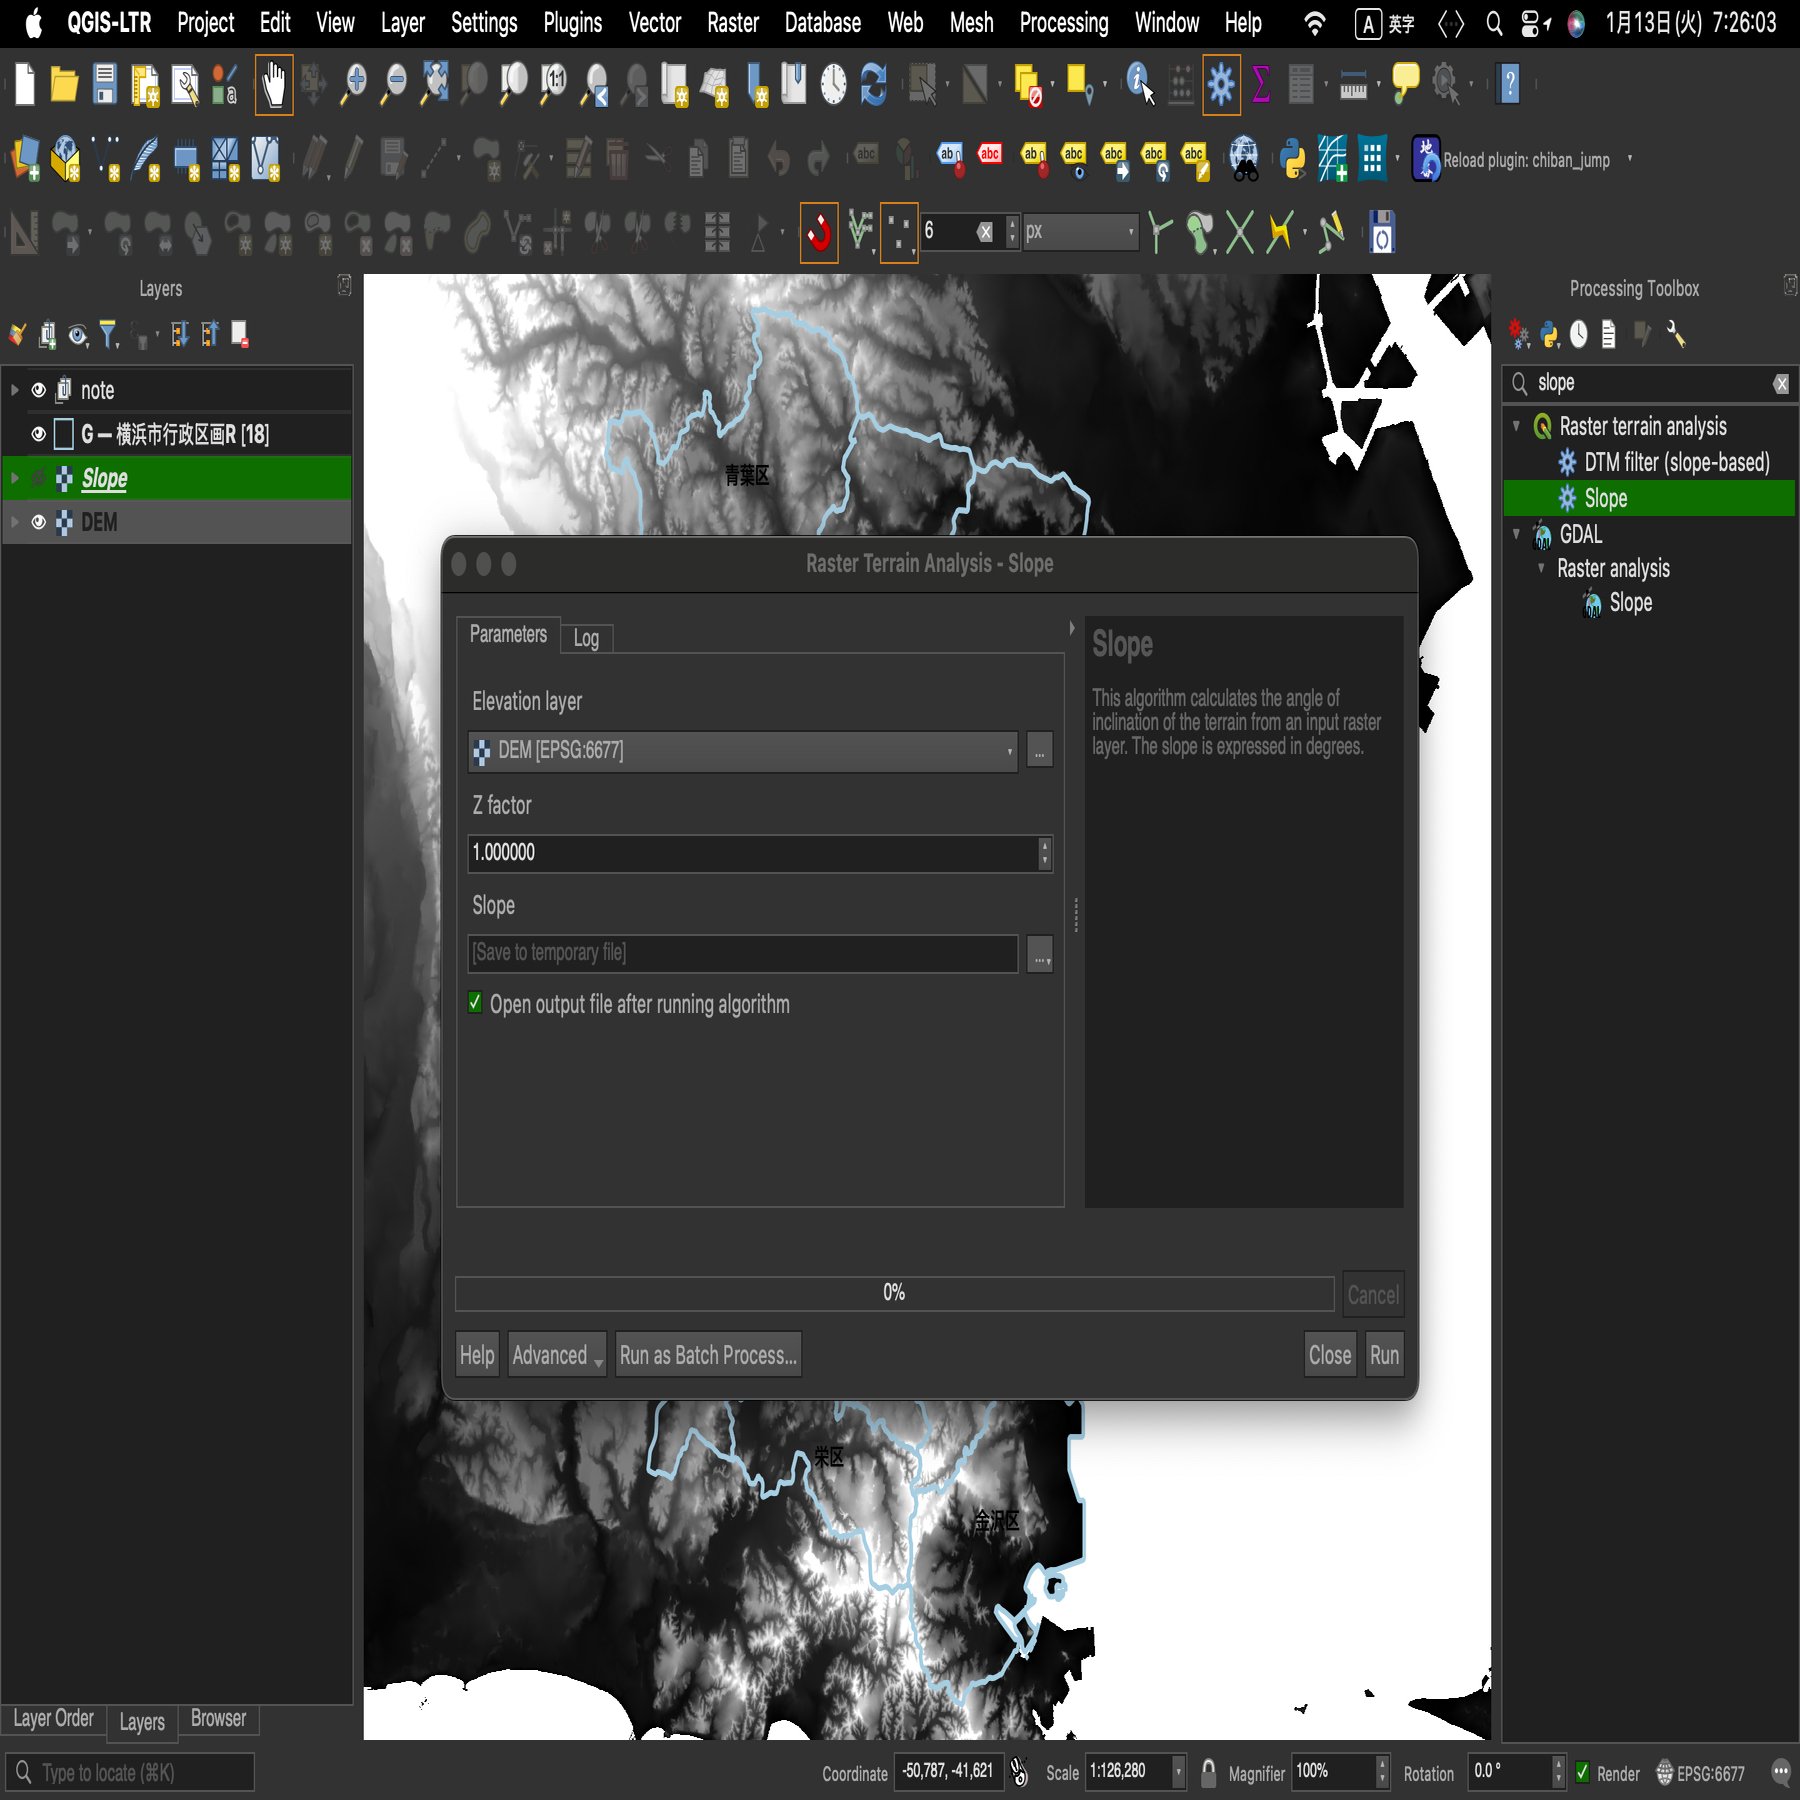Open the Wi-Fi status menu

click(1315, 24)
